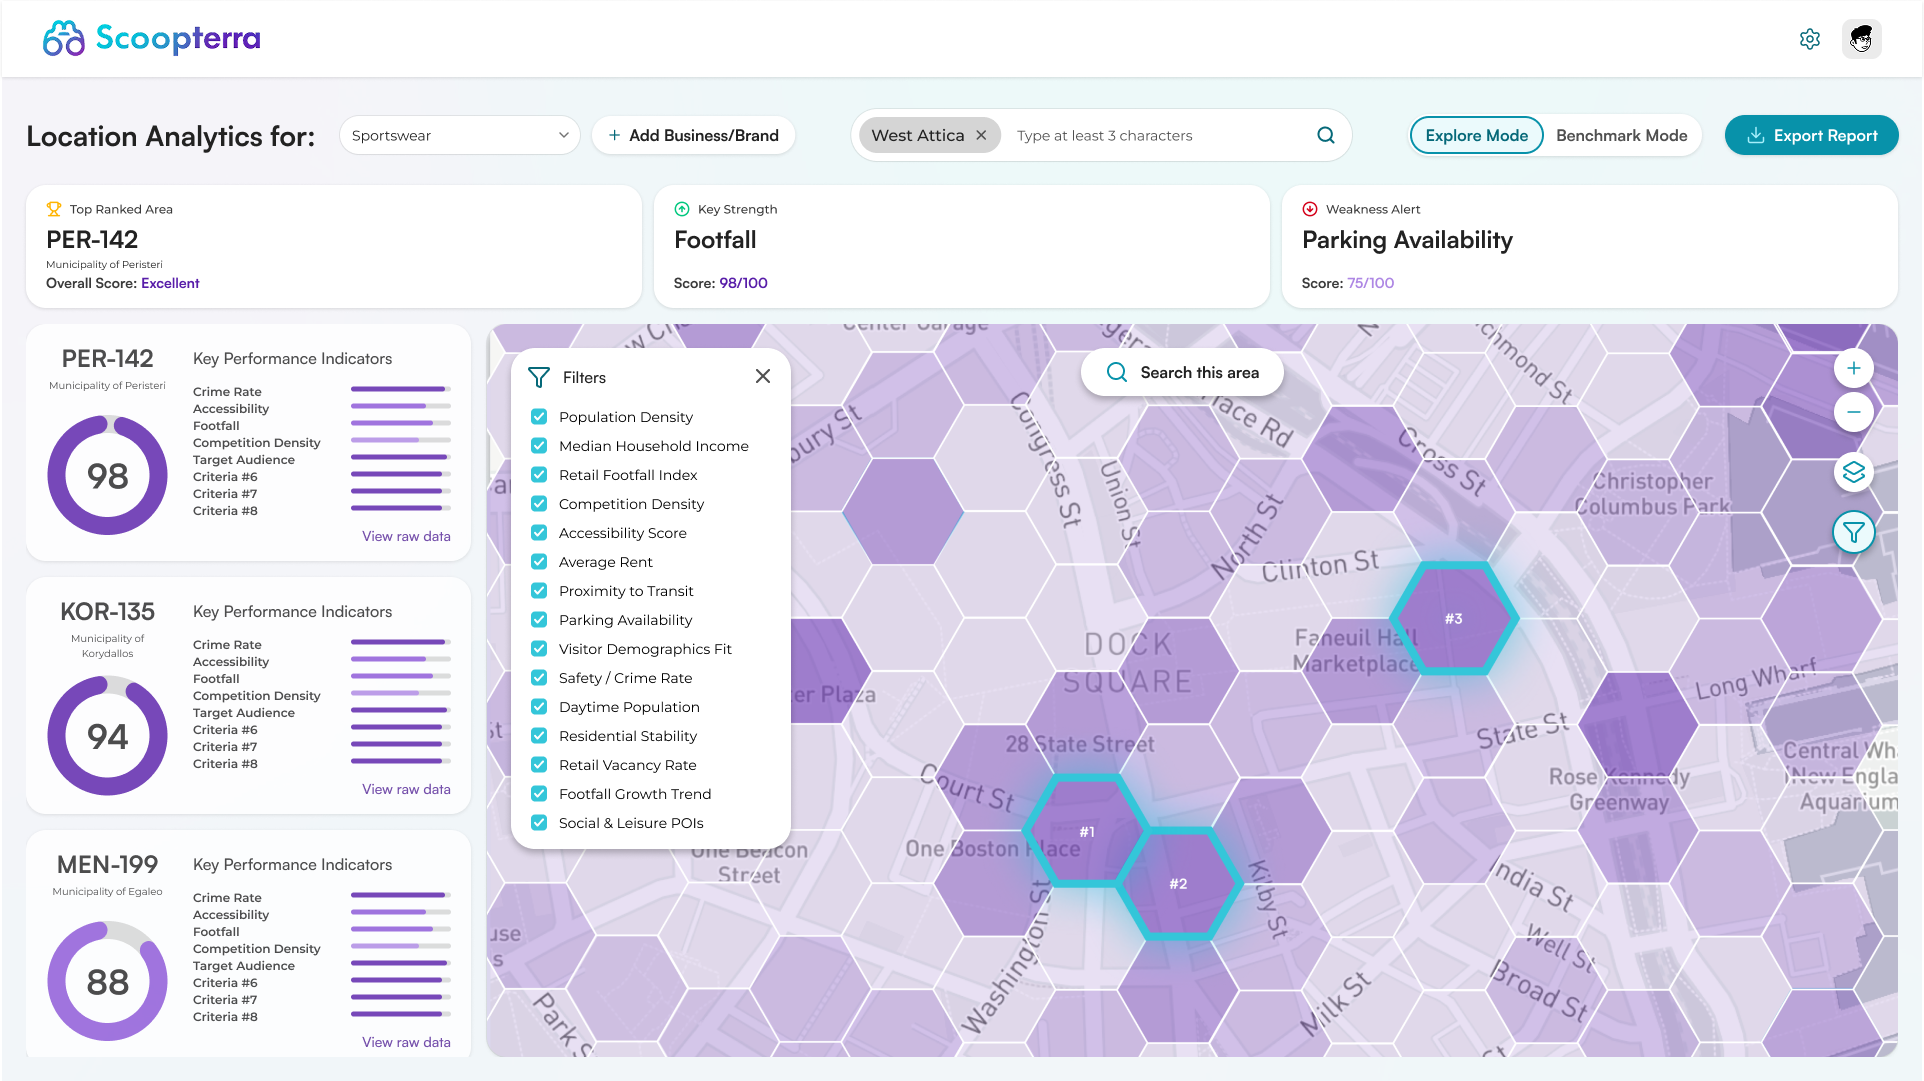The image size is (1924, 1081).
Task: Toggle Competition Density filter checkbox
Action: click(539, 504)
